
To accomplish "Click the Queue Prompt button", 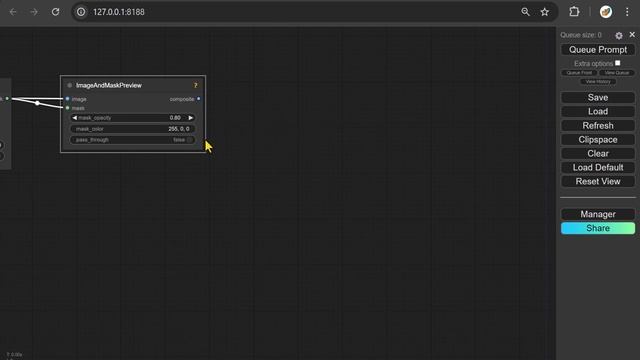I will click(598, 50).
